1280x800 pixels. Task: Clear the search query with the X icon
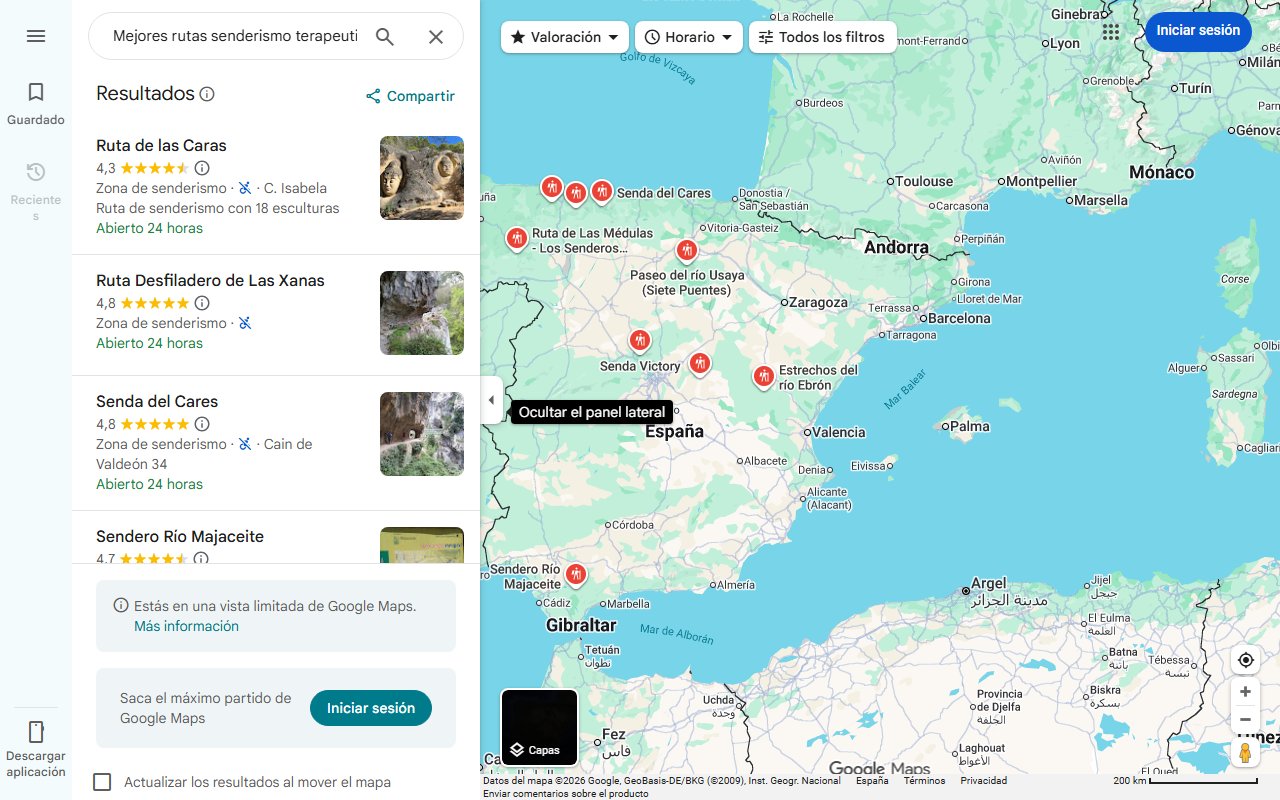coord(436,36)
